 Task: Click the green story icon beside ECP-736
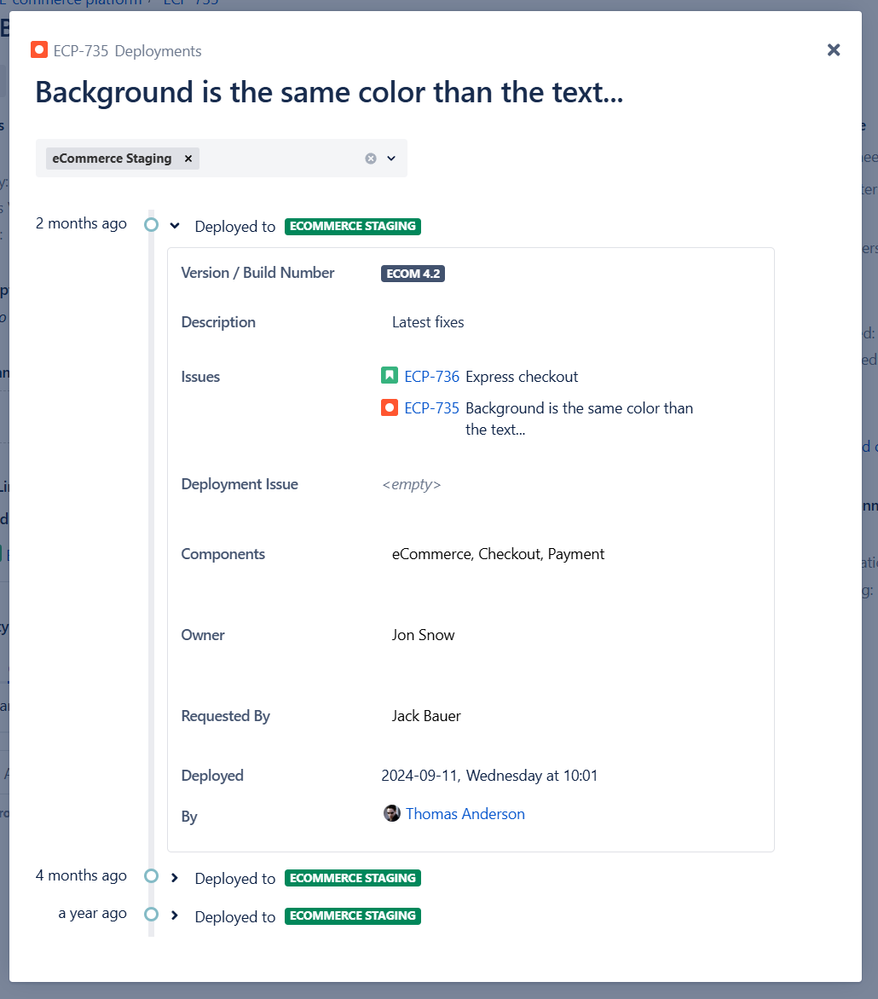click(389, 375)
